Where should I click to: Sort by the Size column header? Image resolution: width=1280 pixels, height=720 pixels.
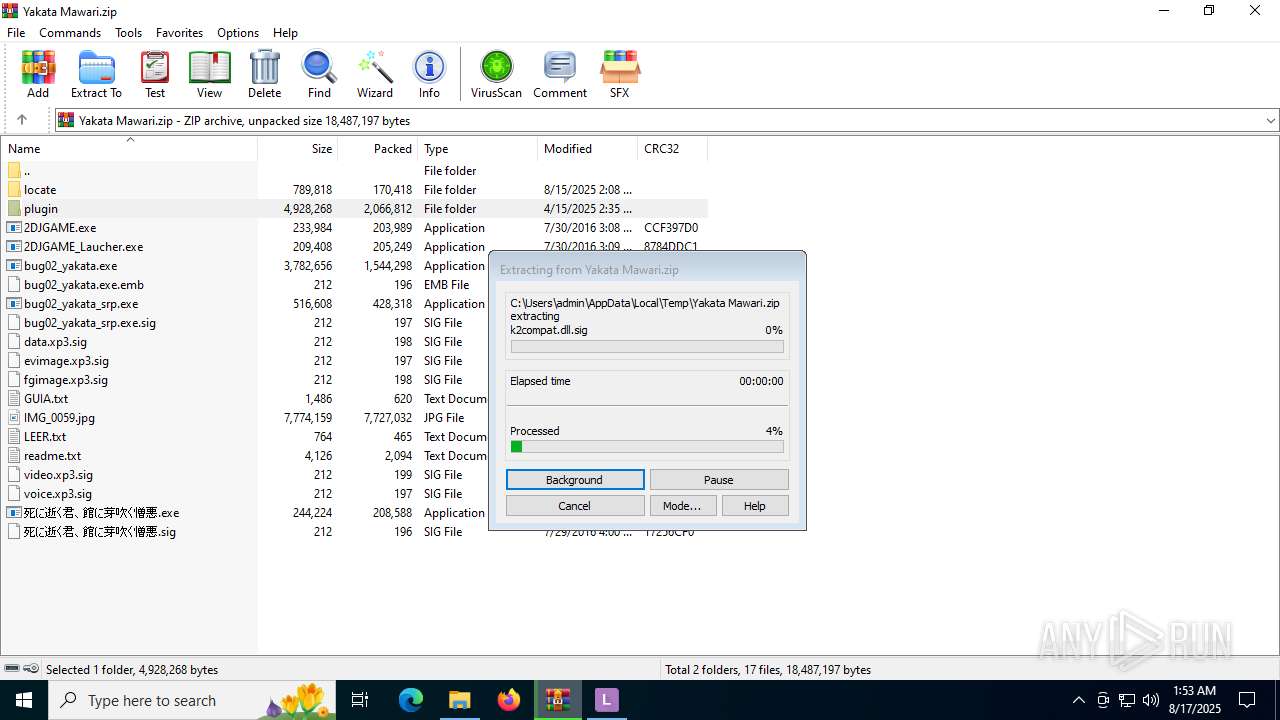tap(298, 148)
